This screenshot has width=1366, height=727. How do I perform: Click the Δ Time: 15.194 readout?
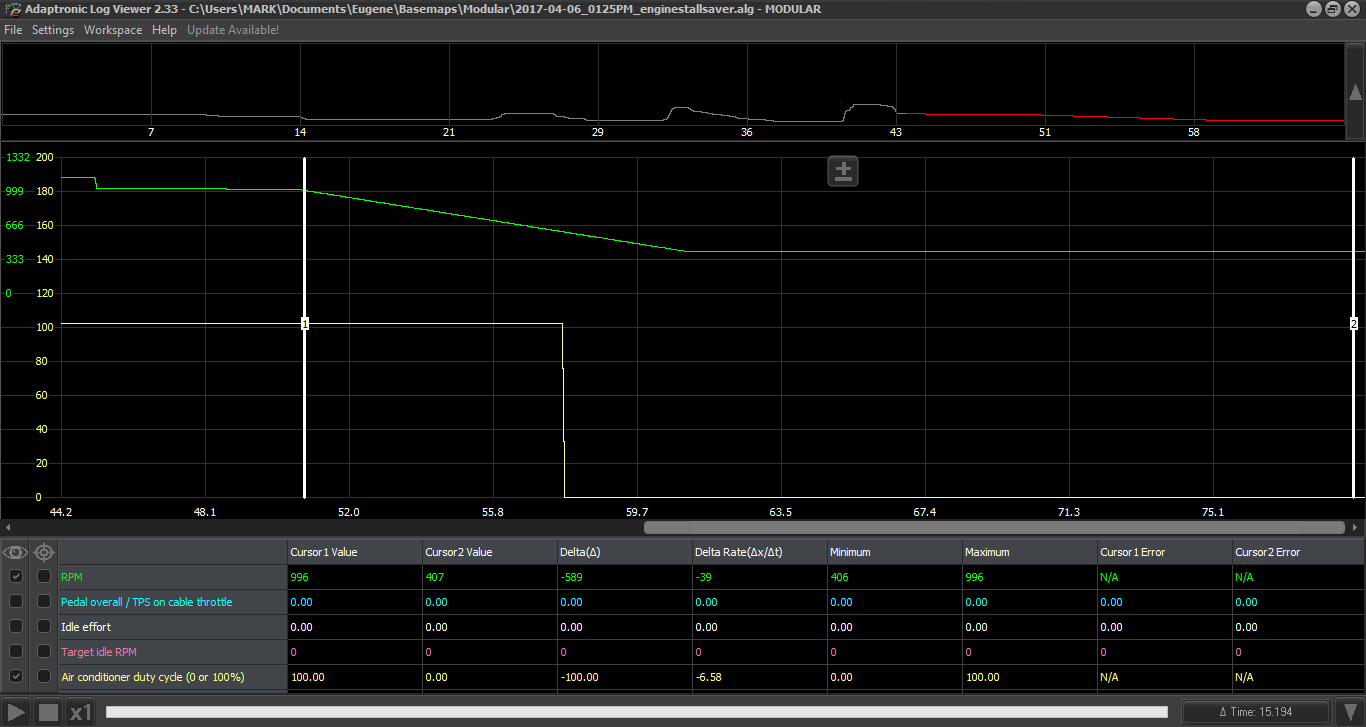(x=1255, y=712)
